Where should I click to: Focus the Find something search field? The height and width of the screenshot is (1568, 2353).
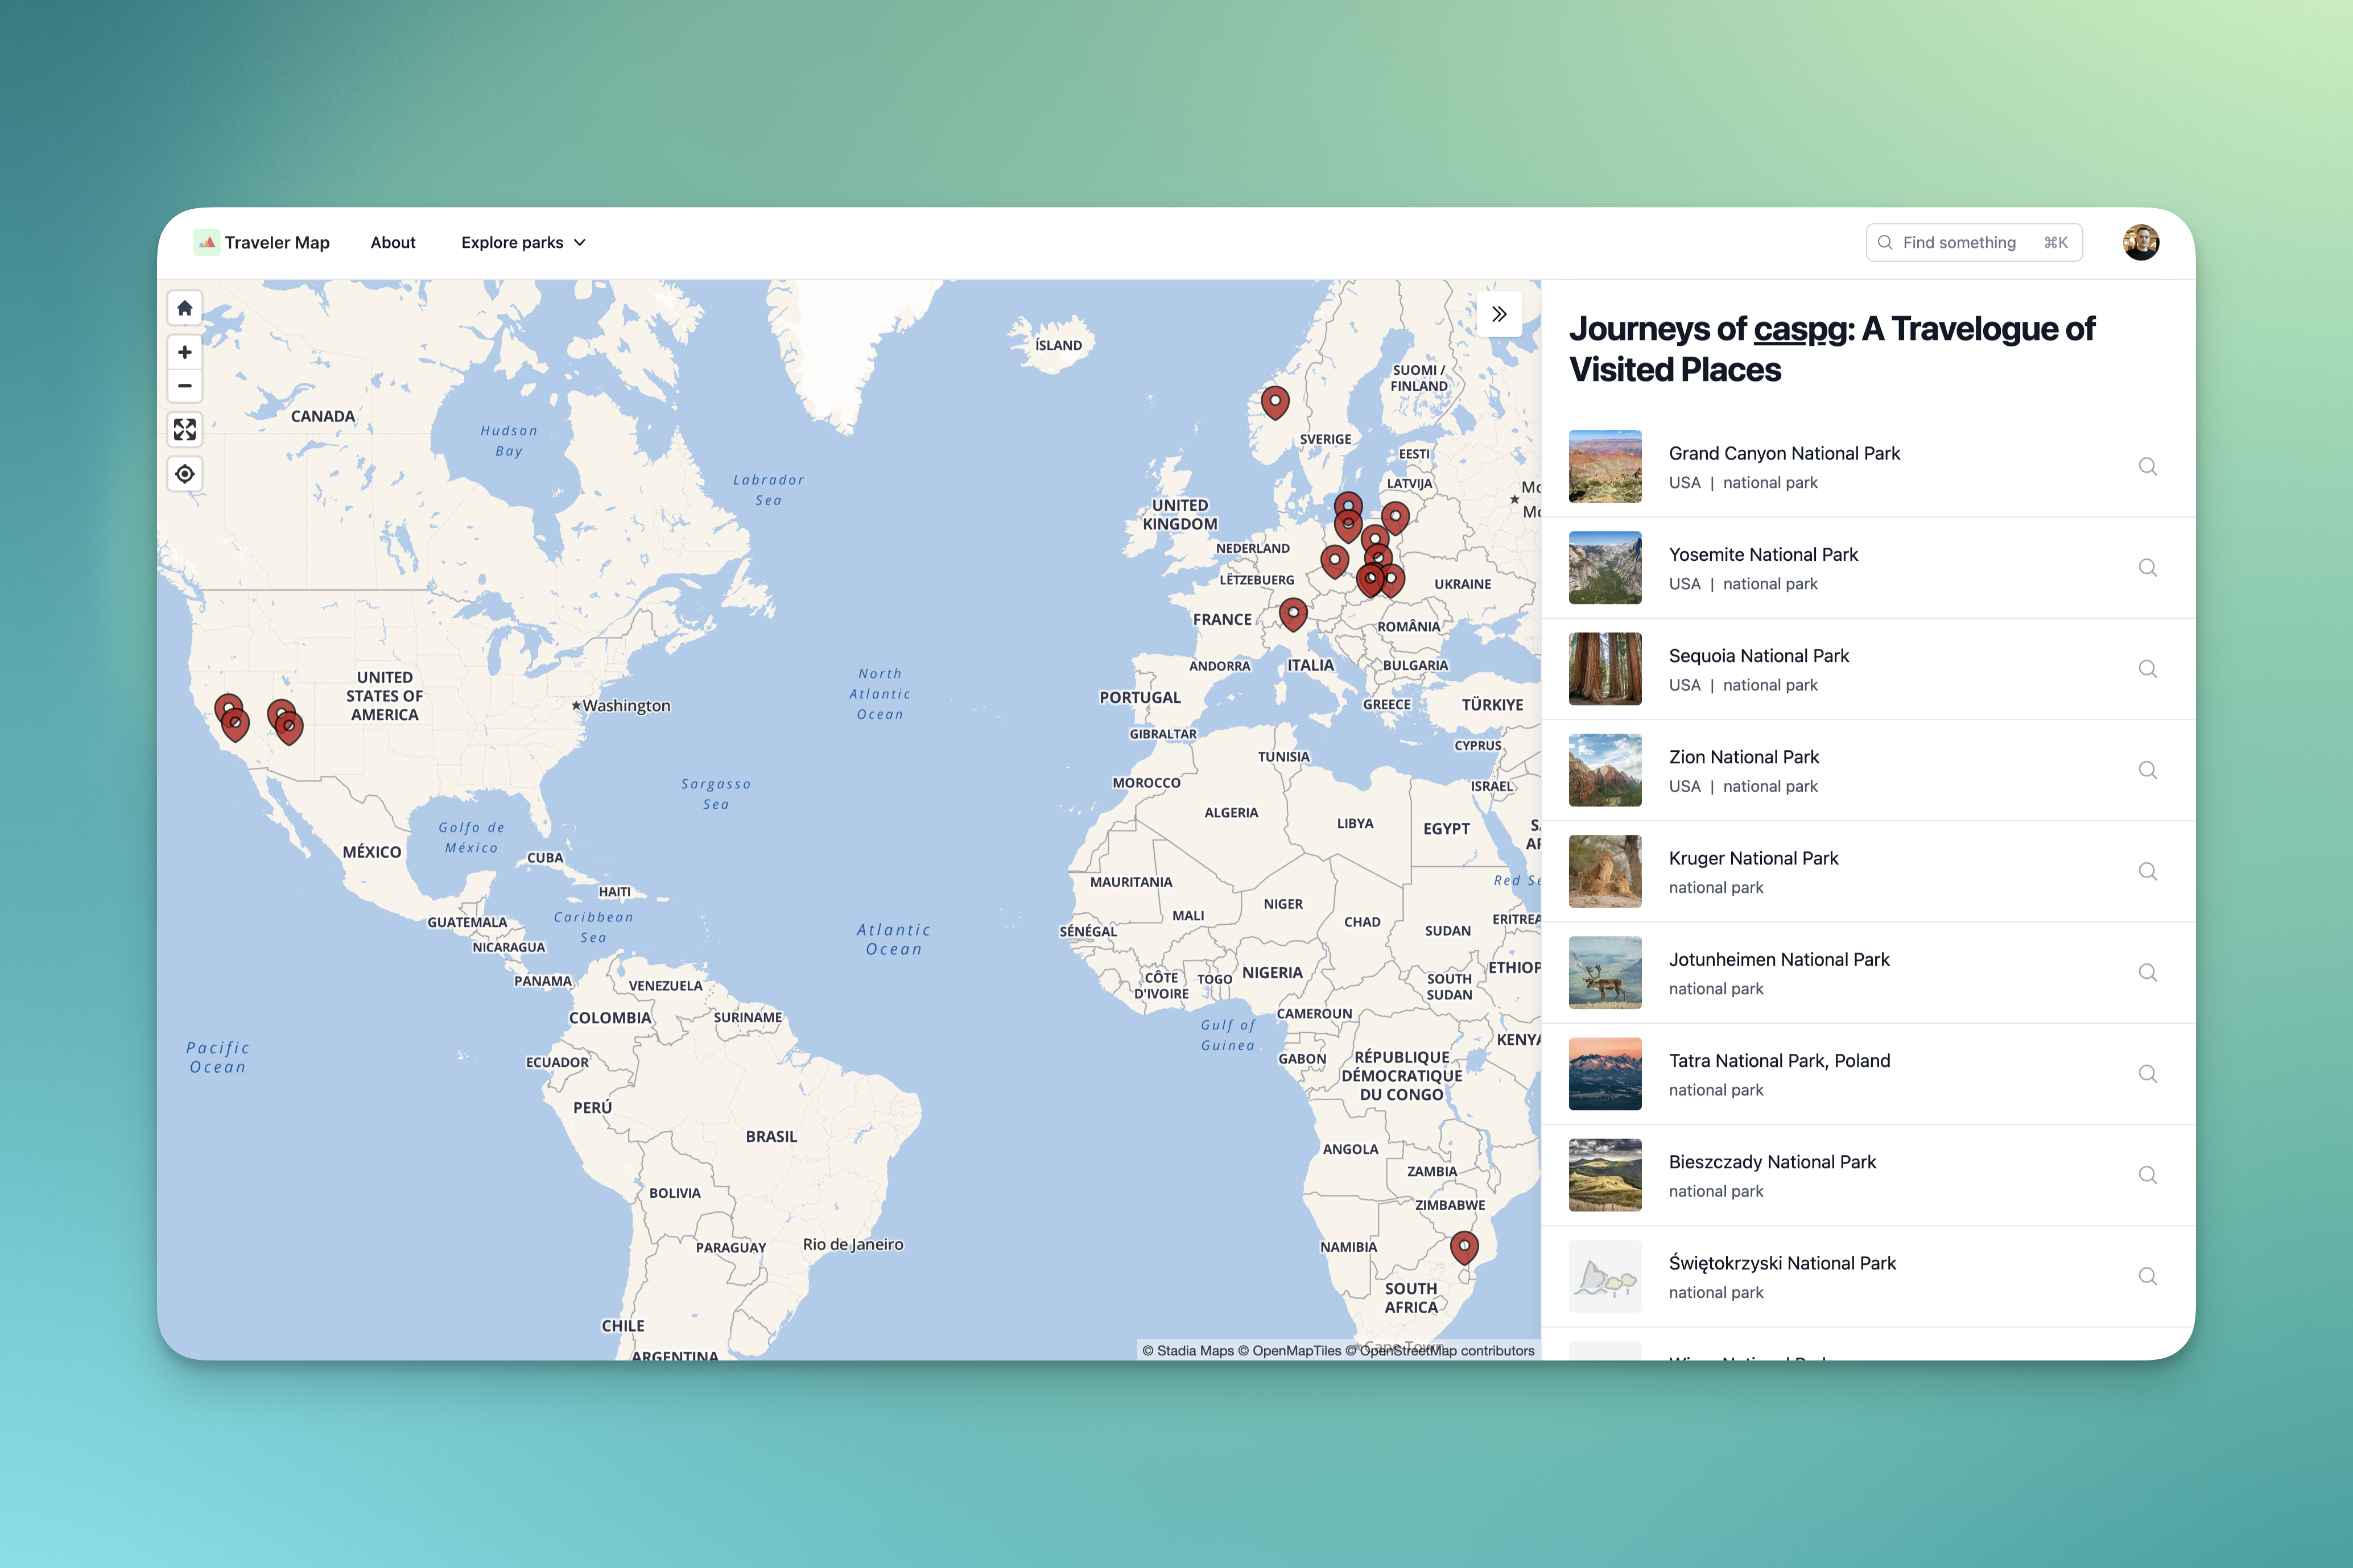coord(1973,243)
